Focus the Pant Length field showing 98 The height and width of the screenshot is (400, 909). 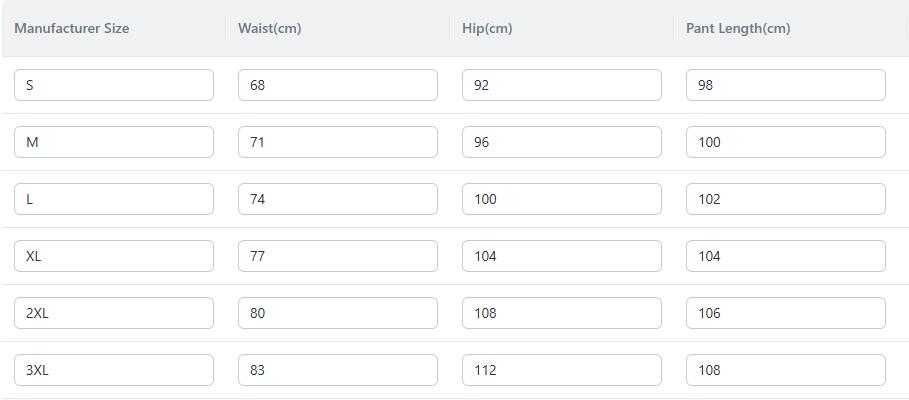click(x=786, y=85)
